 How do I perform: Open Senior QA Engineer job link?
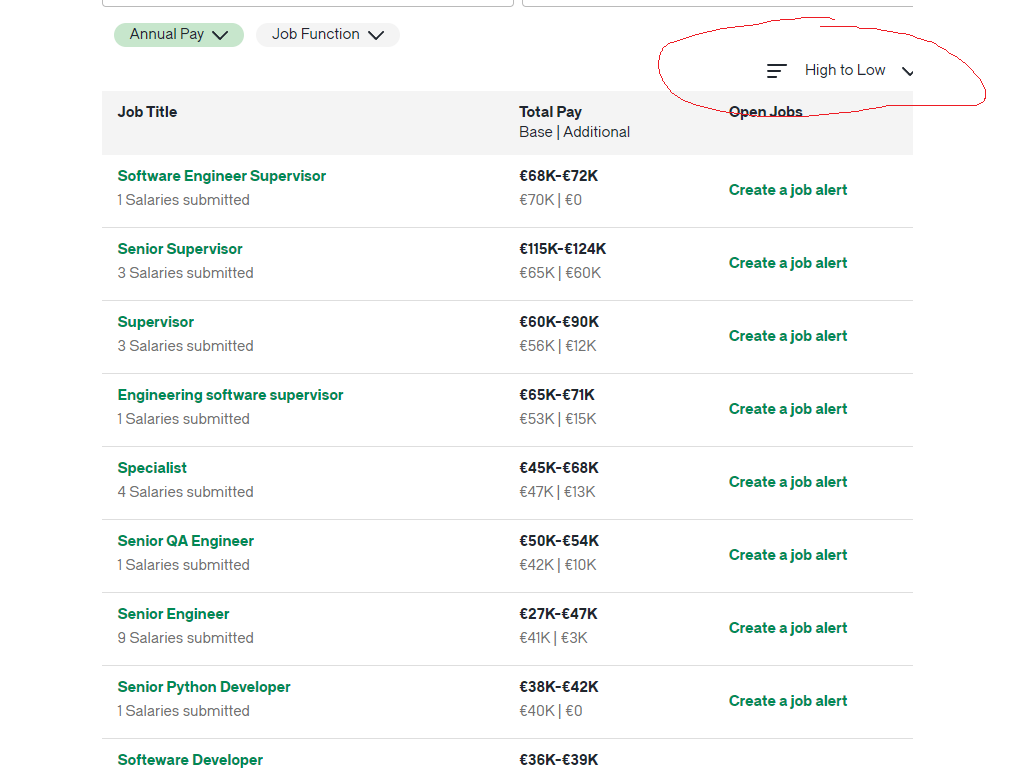click(185, 541)
